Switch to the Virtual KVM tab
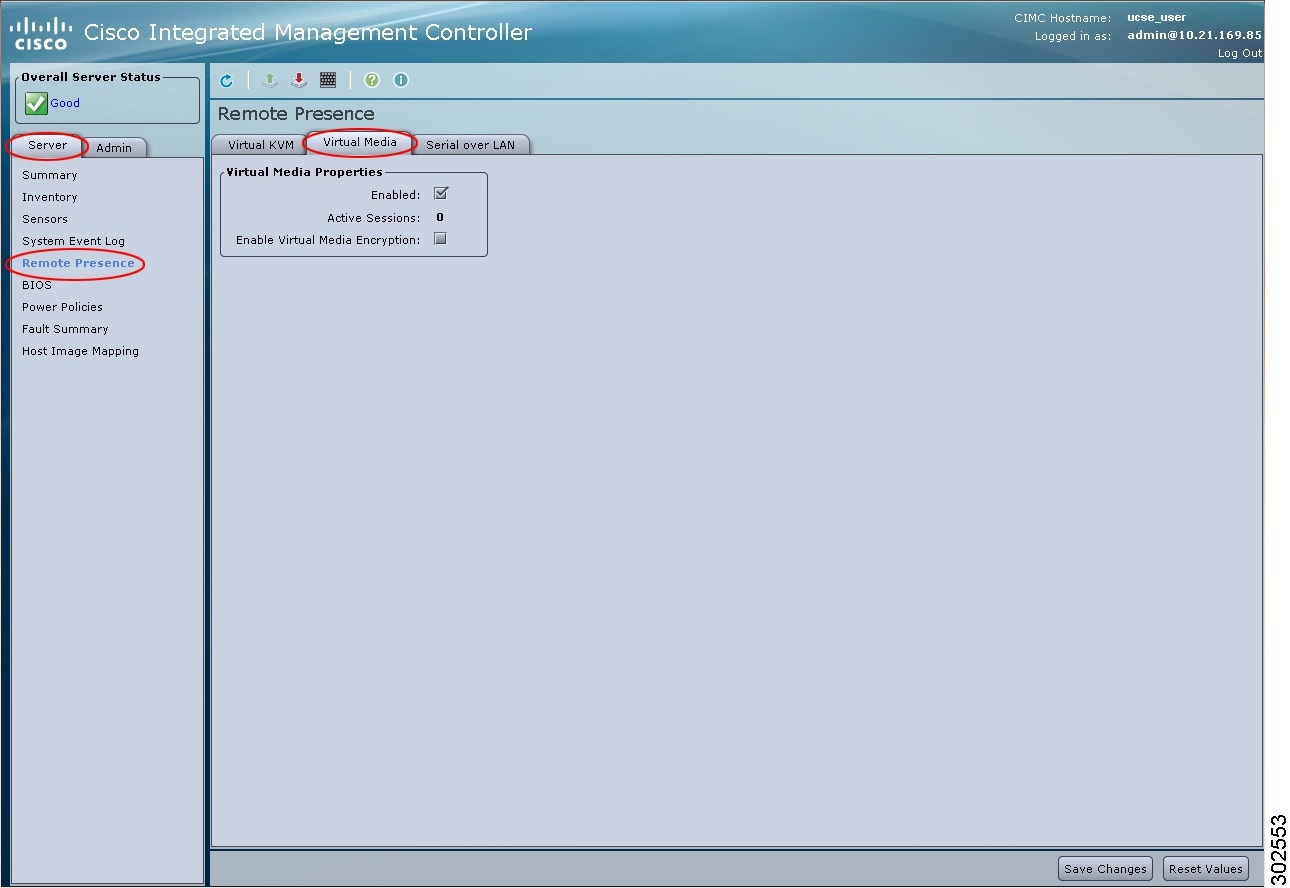The image size is (1290, 888). (261, 144)
